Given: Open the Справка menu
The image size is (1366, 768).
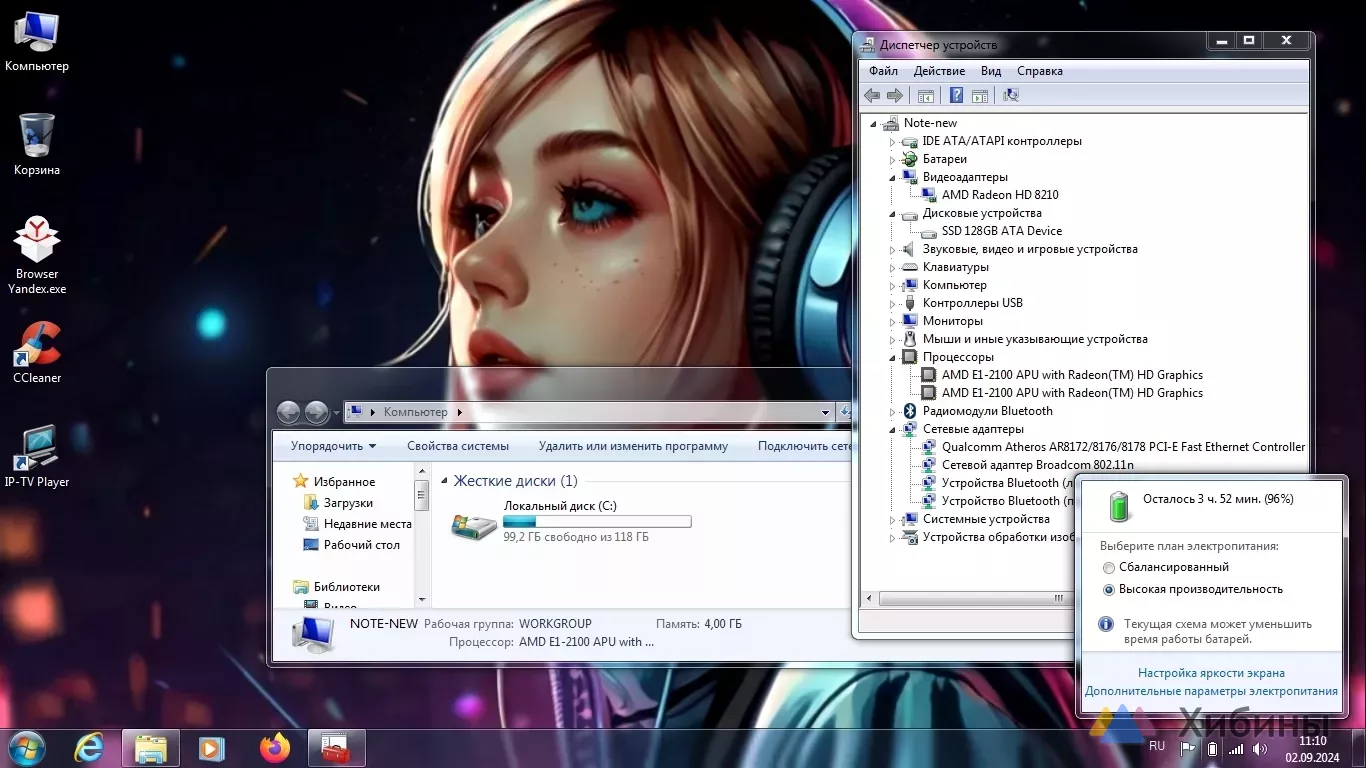Looking at the screenshot, I should click(x=1040, y=71).
